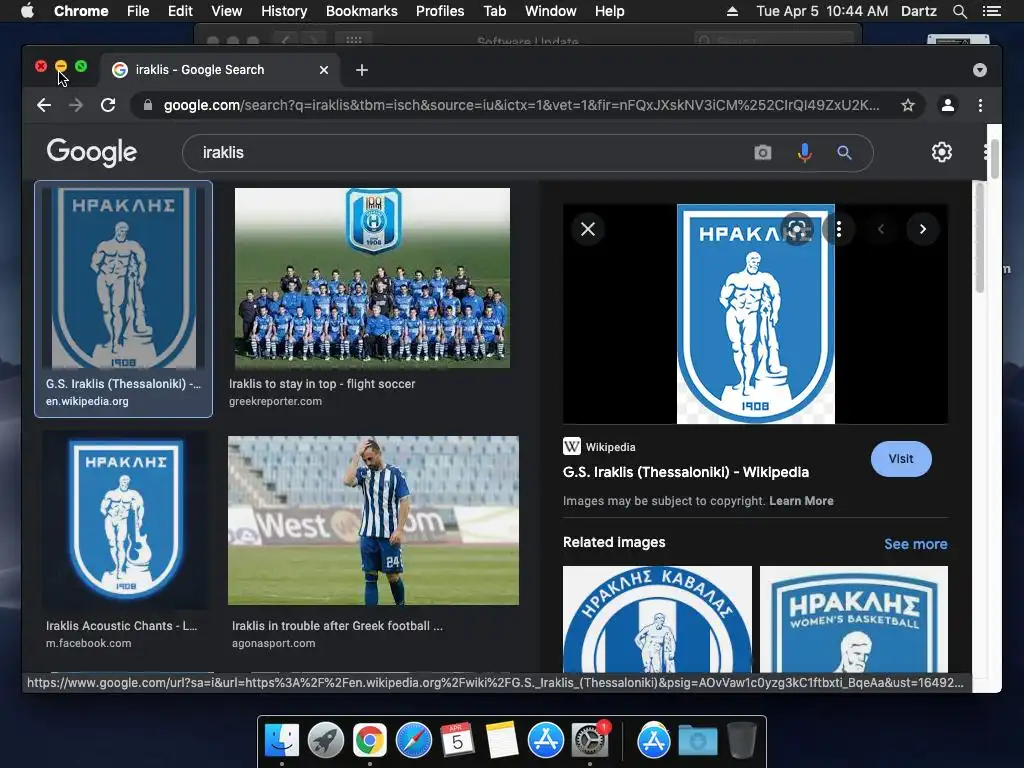Open the large Iraklis crest preview image

pos(756,314)
